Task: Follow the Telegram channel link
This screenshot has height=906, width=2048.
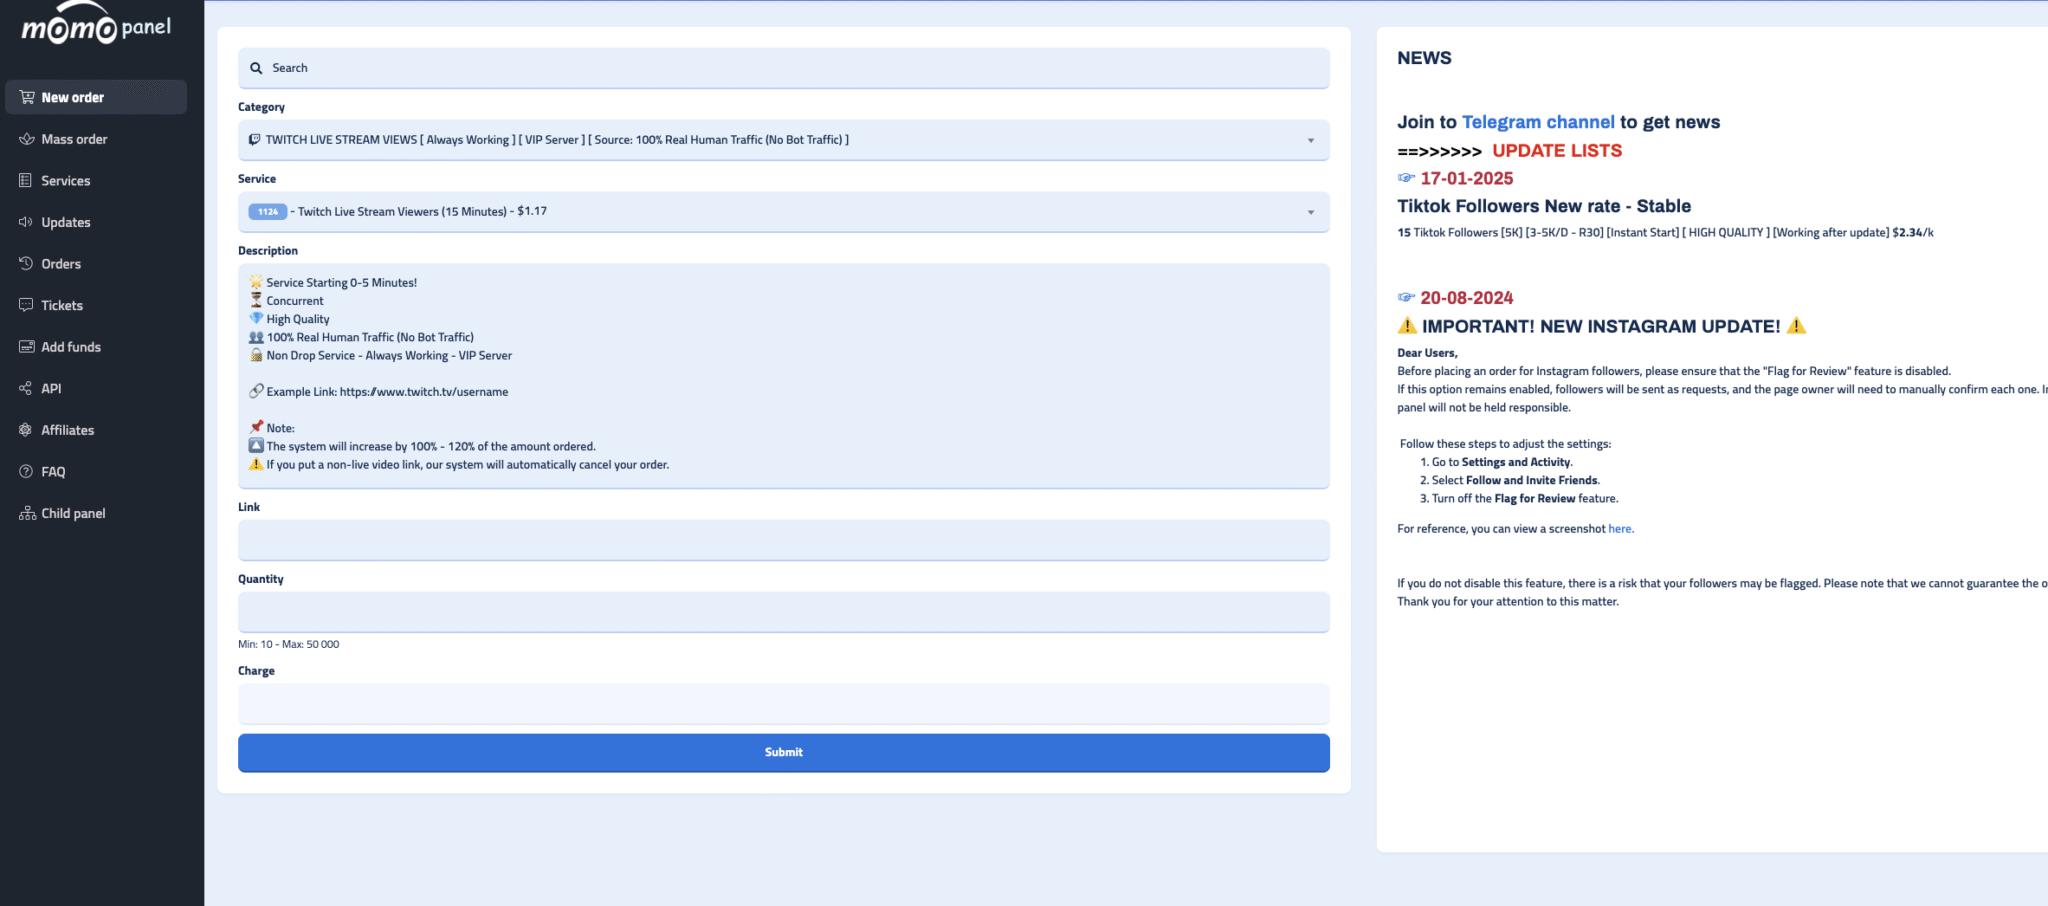Action: click(x=1537, y=122)
